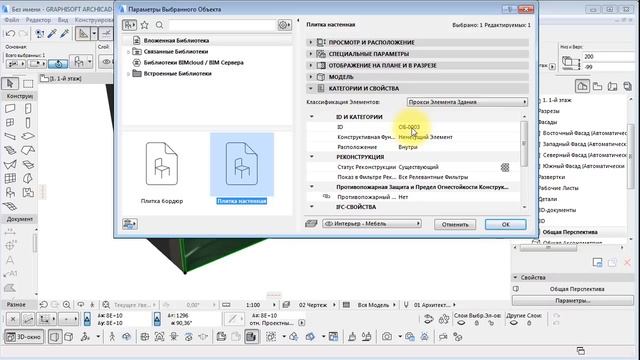Click the Статус Реконструкции value Существующий
640x360 pixels.
[x=418, y=167]
